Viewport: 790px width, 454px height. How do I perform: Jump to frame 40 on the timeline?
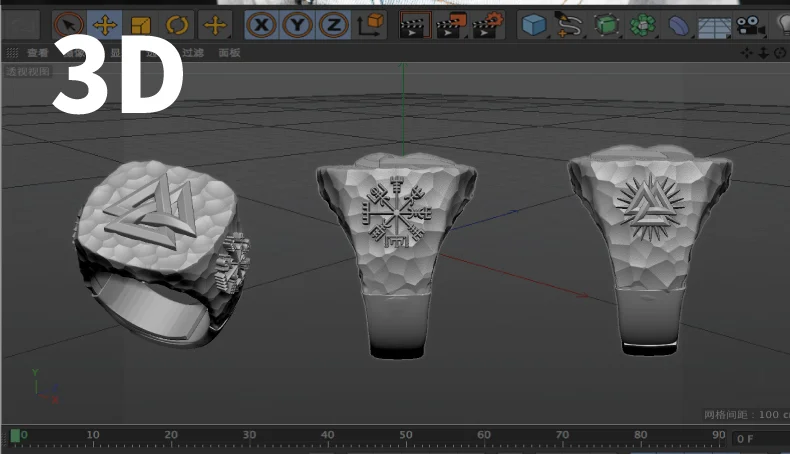pyautogui.click(x=327, y=435)
